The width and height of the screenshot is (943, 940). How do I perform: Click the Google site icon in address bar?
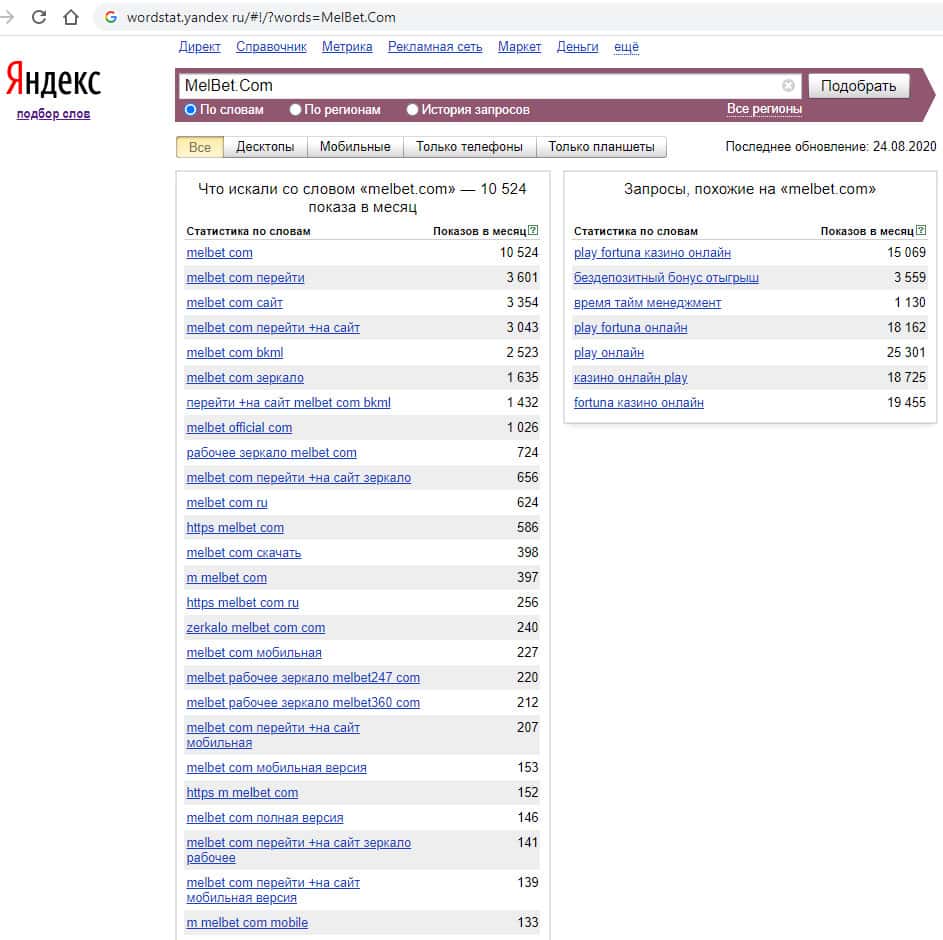pyautogui.click(x=110, y=17)
